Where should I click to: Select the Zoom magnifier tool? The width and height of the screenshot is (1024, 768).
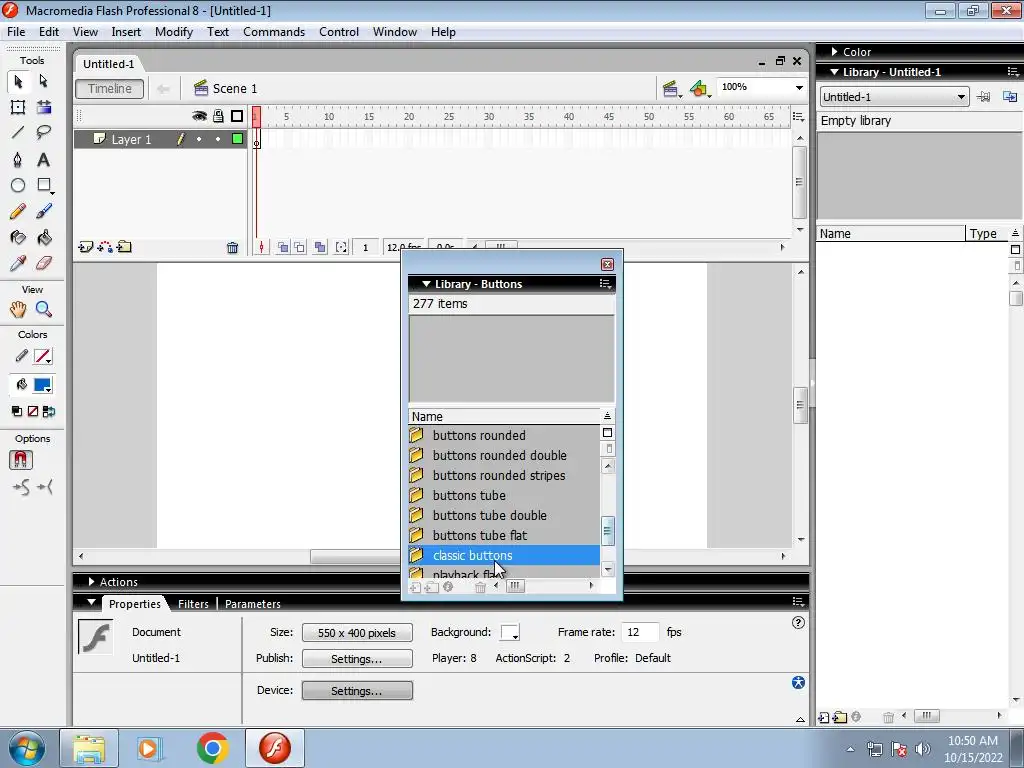pyautogui.click(x=44, y=310)
